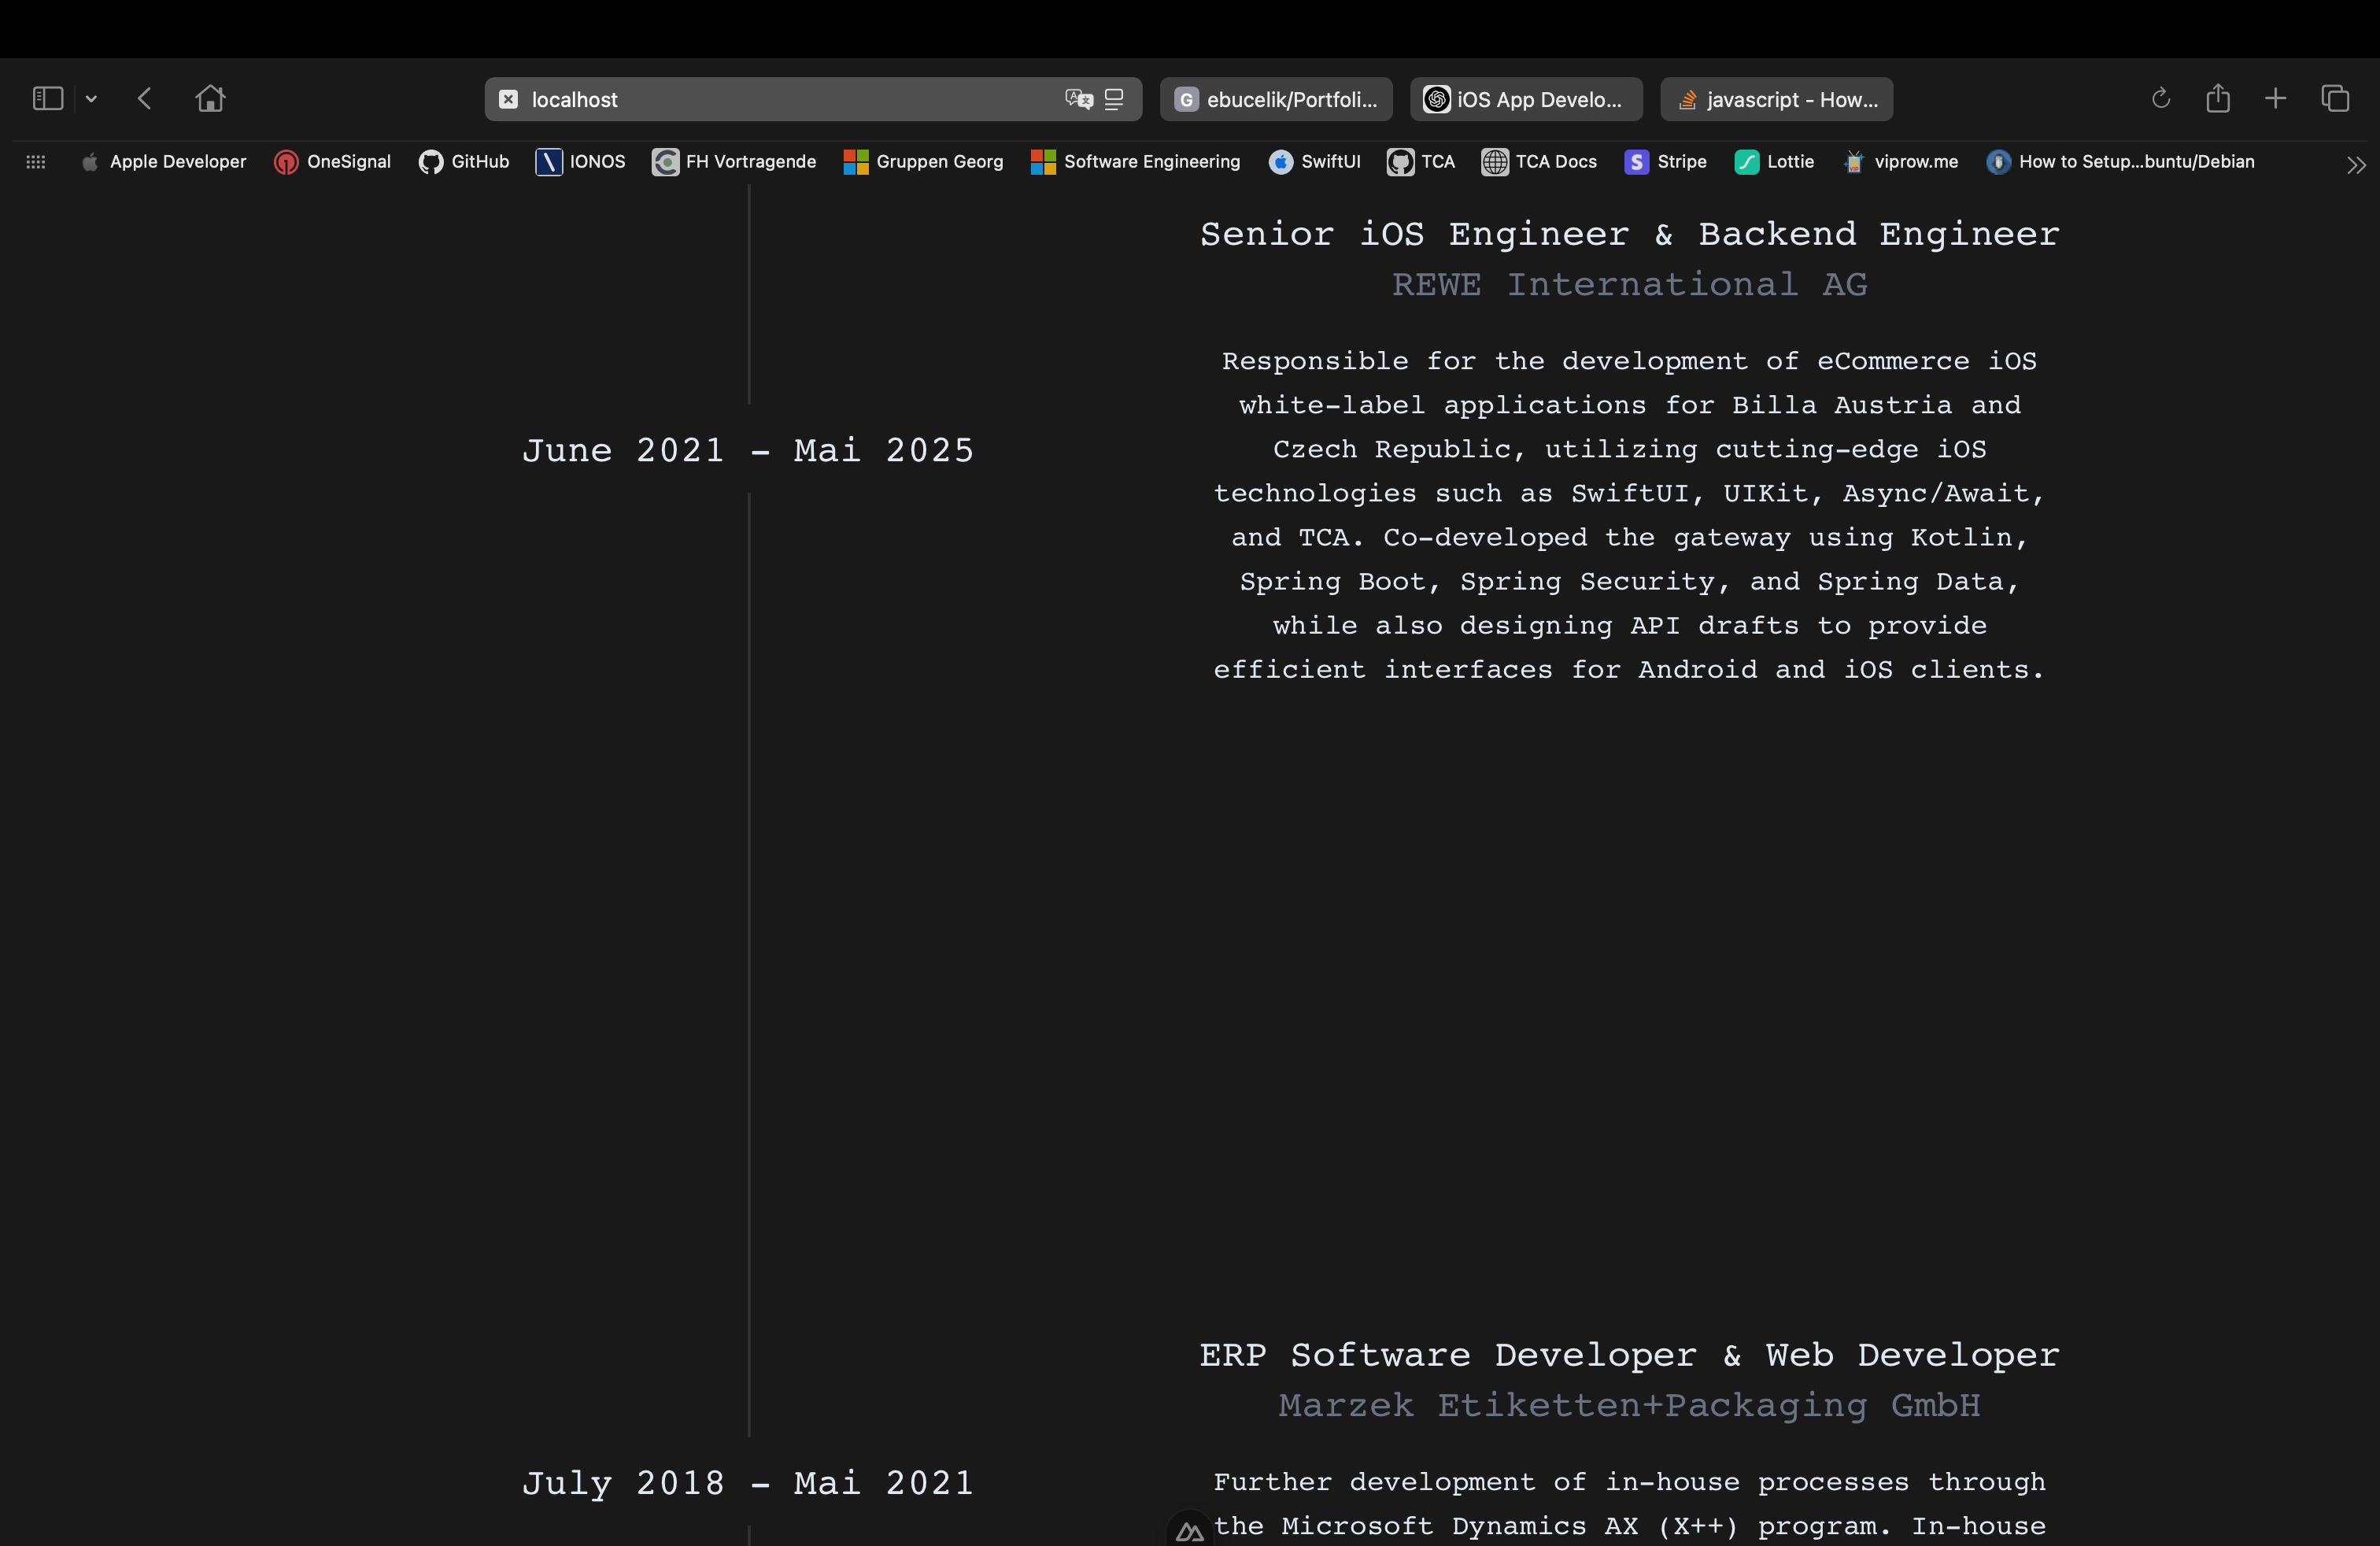Image resolution: width=2380 pixels, height=1546 pixels.
Task: Open the favorites grid icon
Action: tap(36, 162)
